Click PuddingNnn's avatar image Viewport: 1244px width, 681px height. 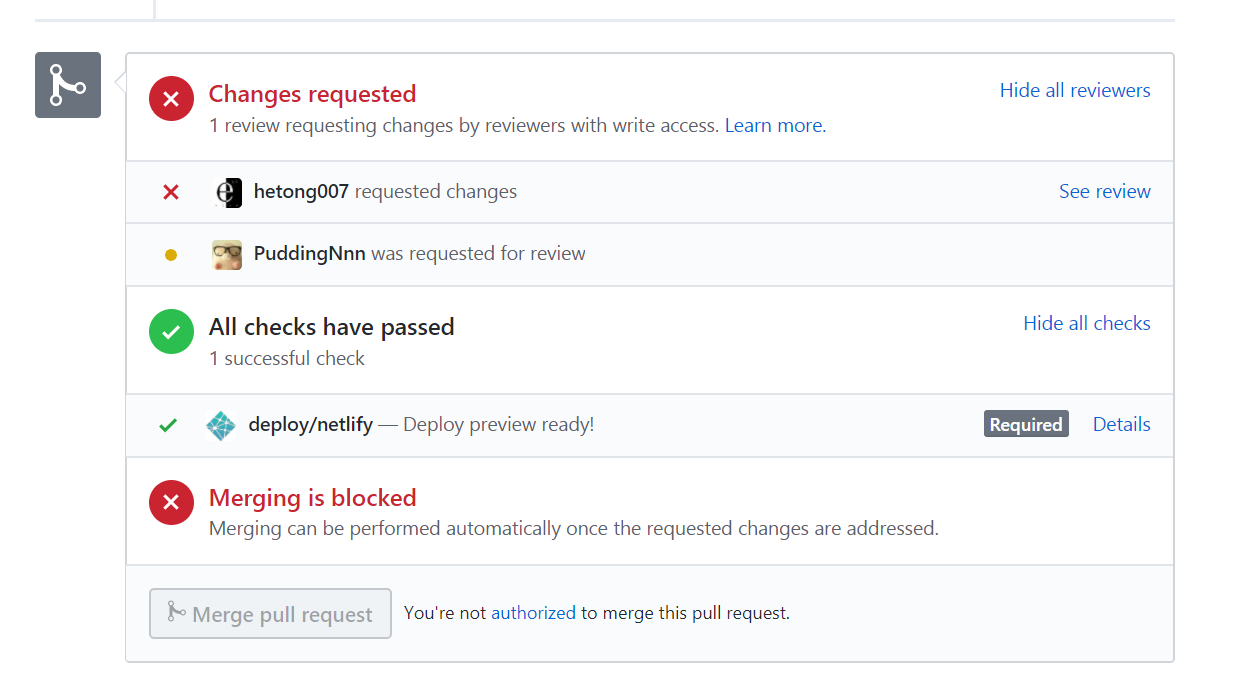[227, 255]
